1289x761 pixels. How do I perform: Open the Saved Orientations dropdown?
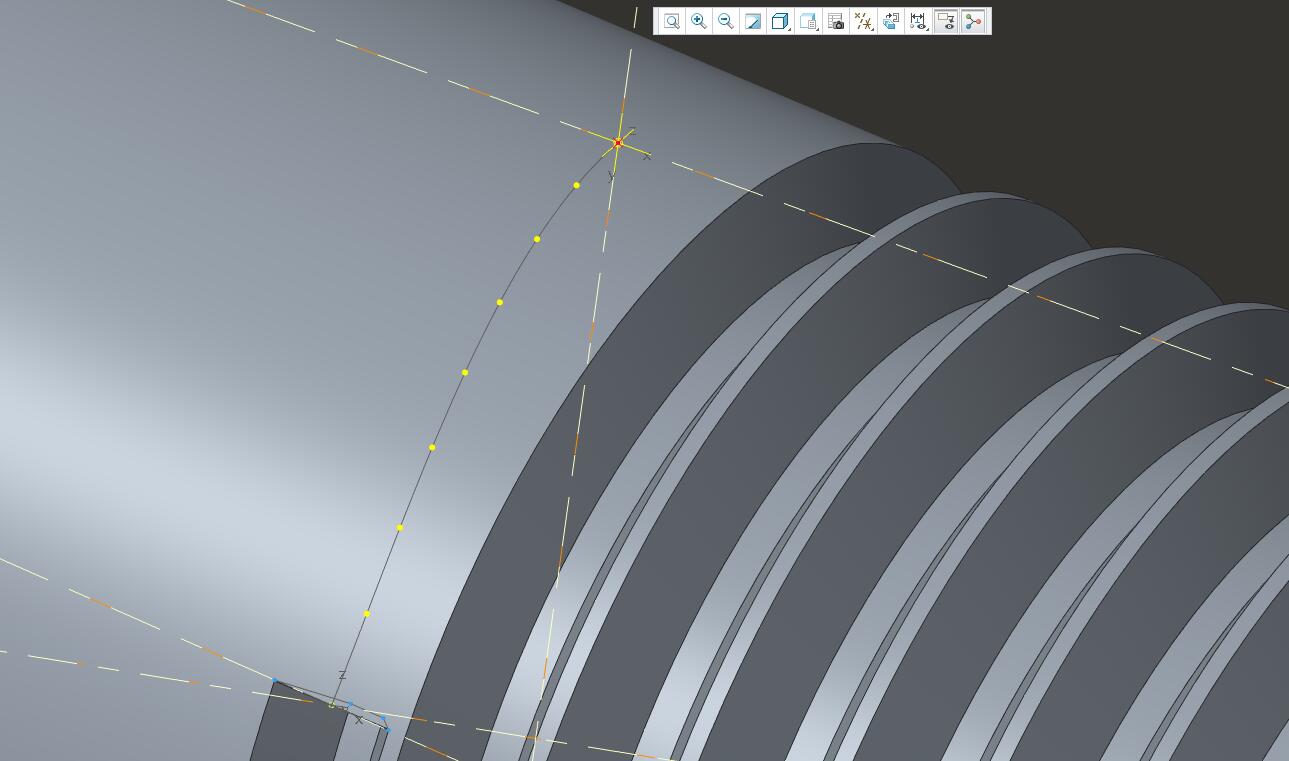[809, 21]
